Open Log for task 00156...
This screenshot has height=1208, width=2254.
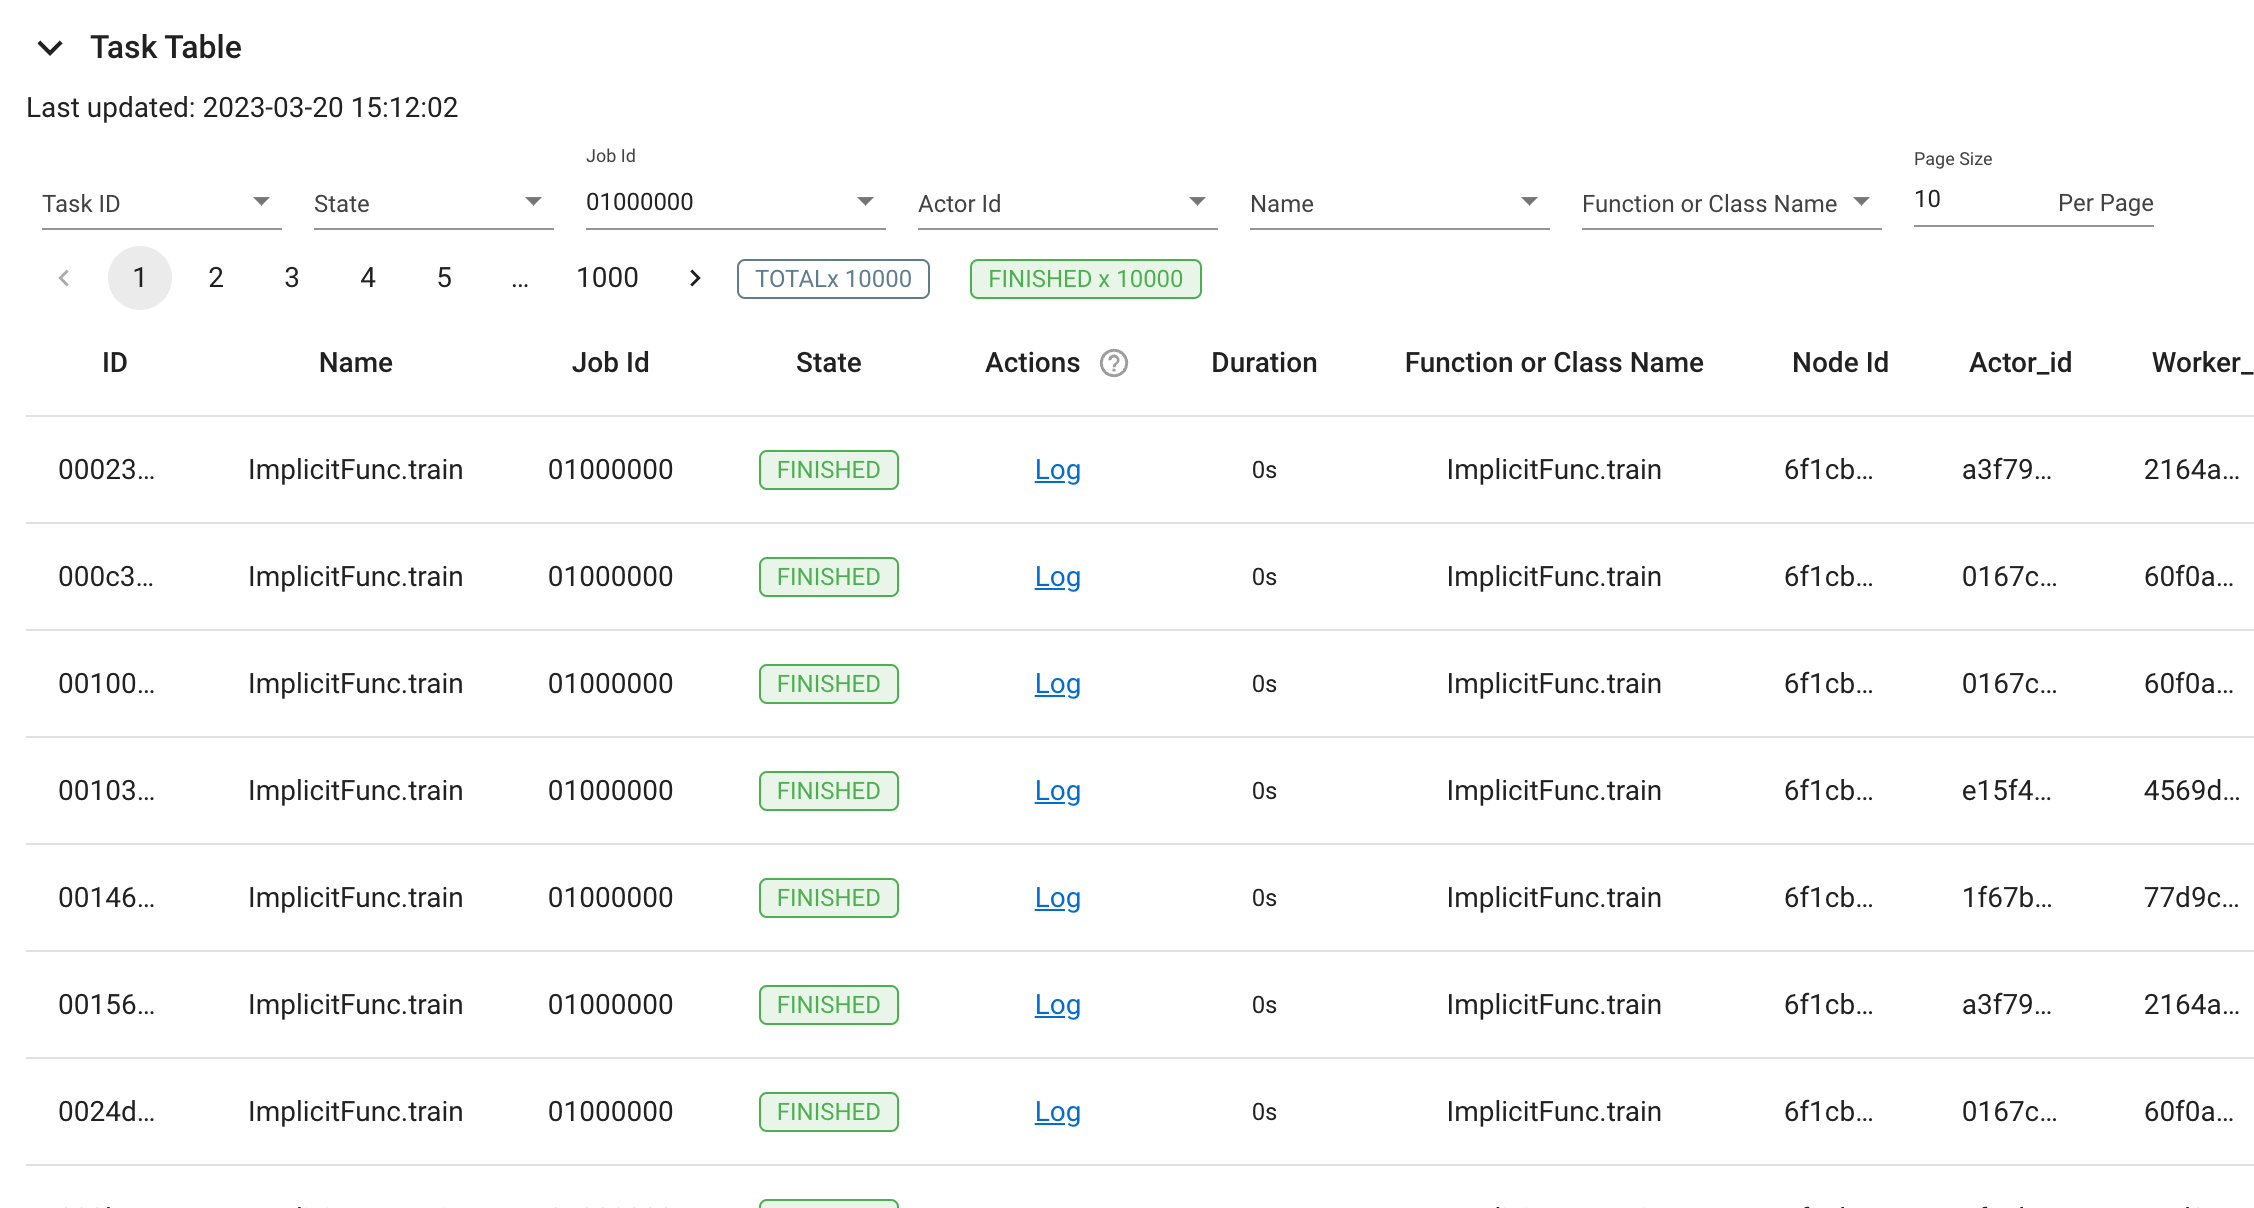pos(1057,1005)
